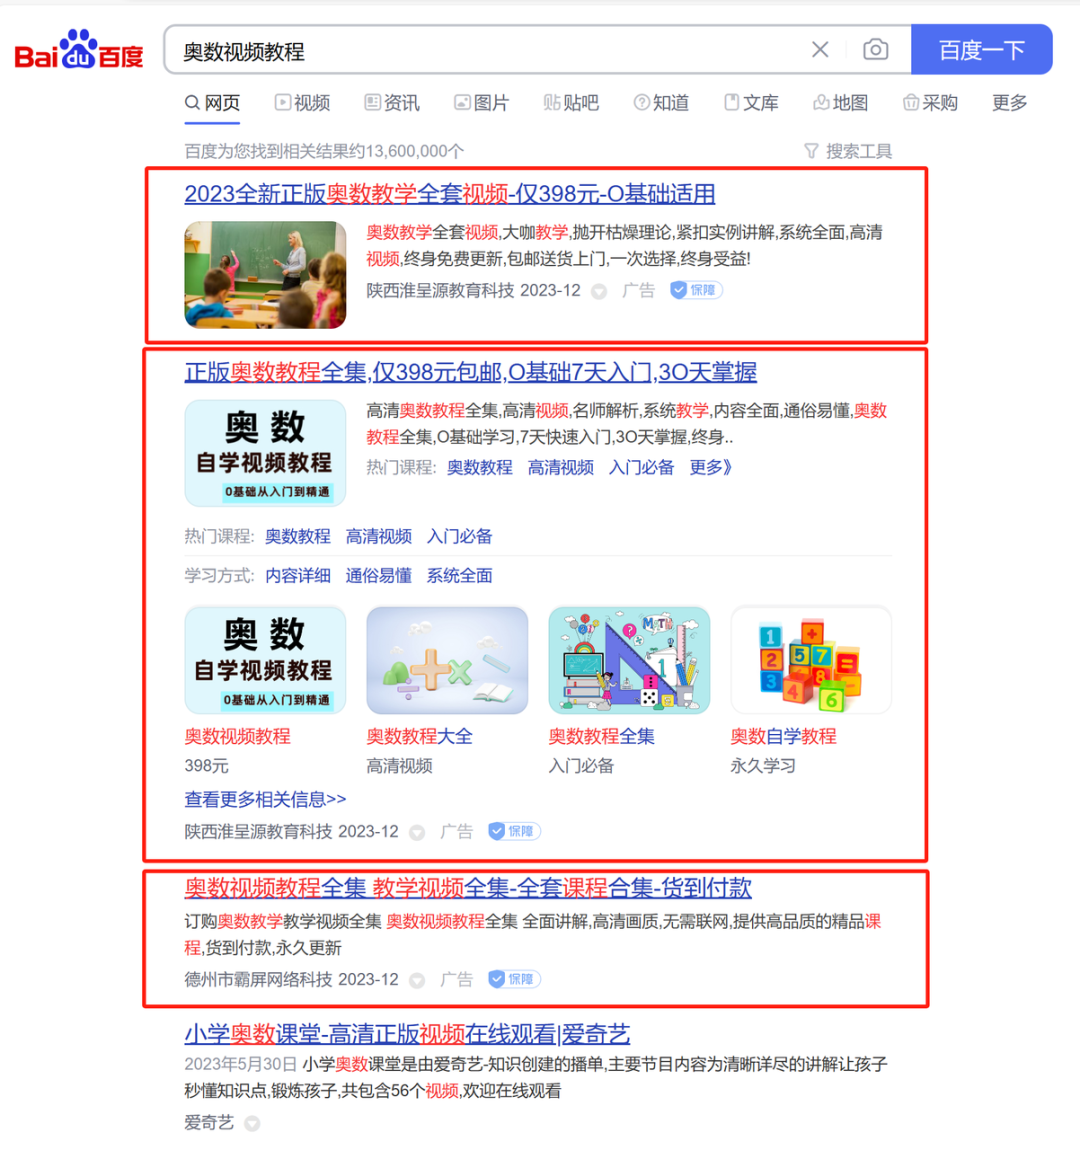Click the 广告 label in first ad
Screen dimensions: 1080x1150
(638, 290)
